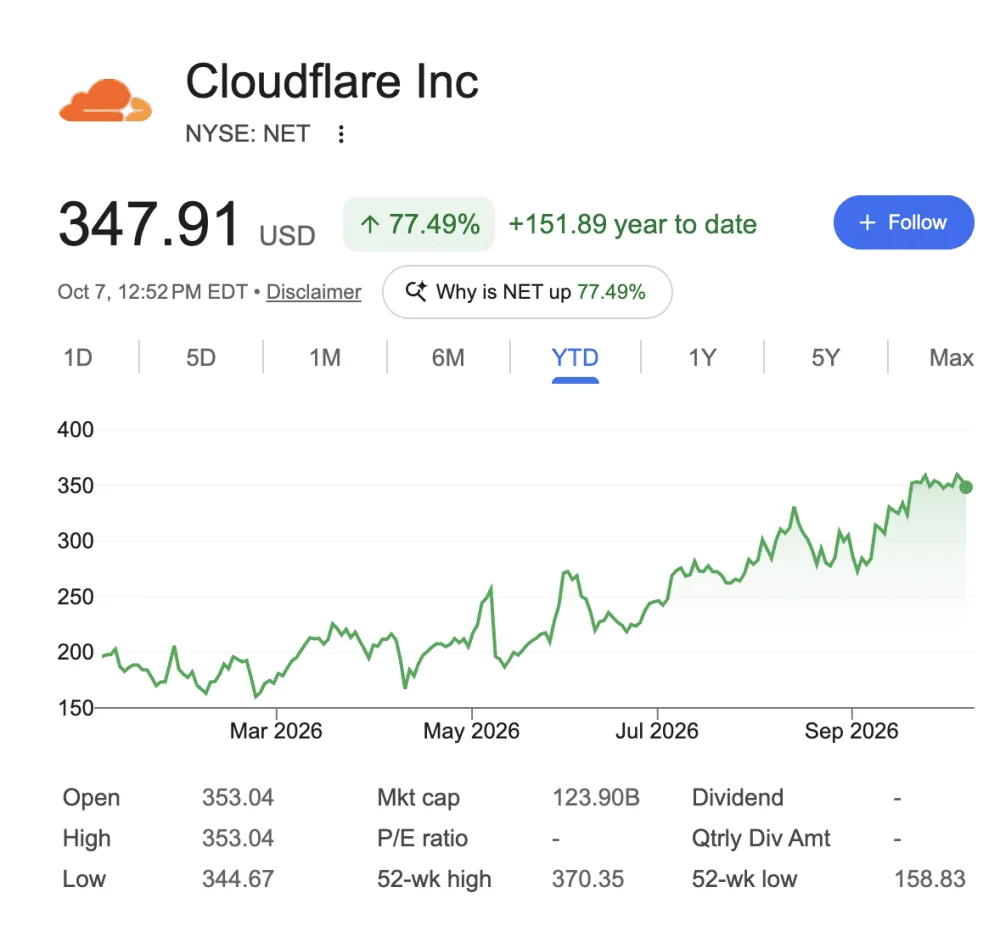Image resolution: width=1000 pixels, height=949 pixels.
Task: Click the plus icon on Follow button
Action: [x=867, y=222]
